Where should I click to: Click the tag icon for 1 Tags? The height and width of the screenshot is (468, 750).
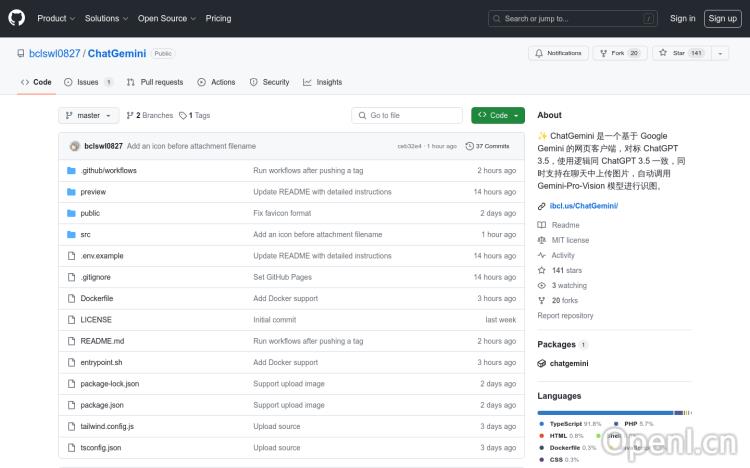click(183, 116)
